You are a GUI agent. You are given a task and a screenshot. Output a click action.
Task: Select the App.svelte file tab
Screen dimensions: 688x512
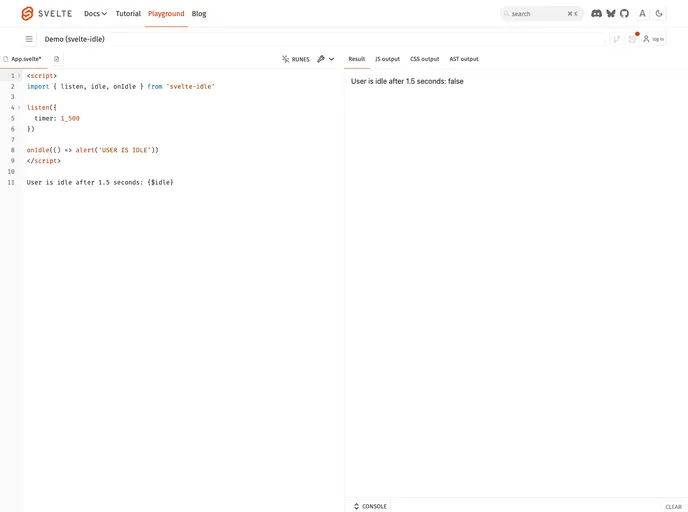click(x=25, y=59)
